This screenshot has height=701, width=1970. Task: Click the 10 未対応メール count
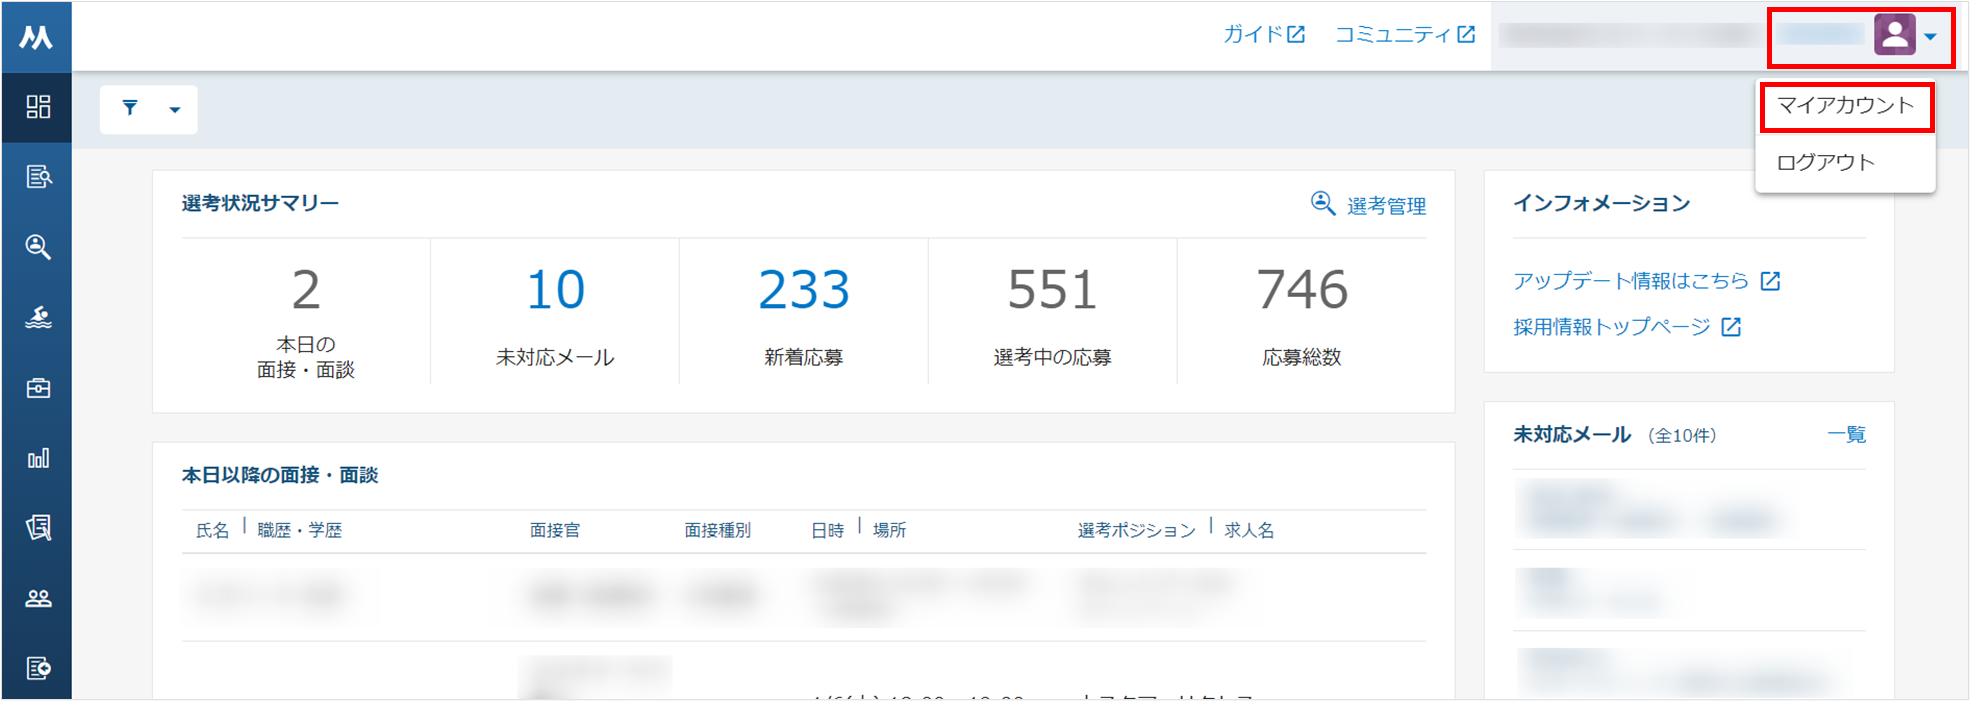click(x=555, y=290)
